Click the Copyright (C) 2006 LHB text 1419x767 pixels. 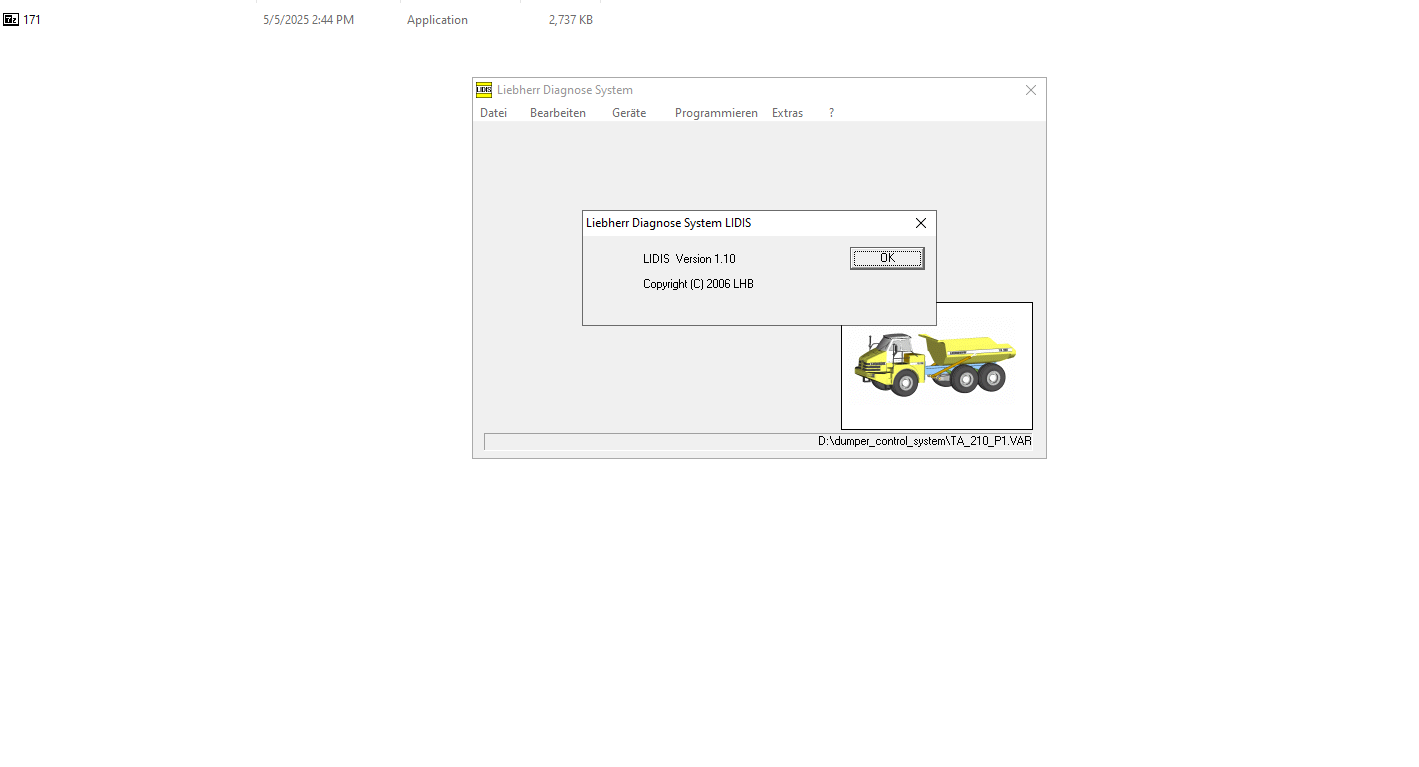[698, 284]
